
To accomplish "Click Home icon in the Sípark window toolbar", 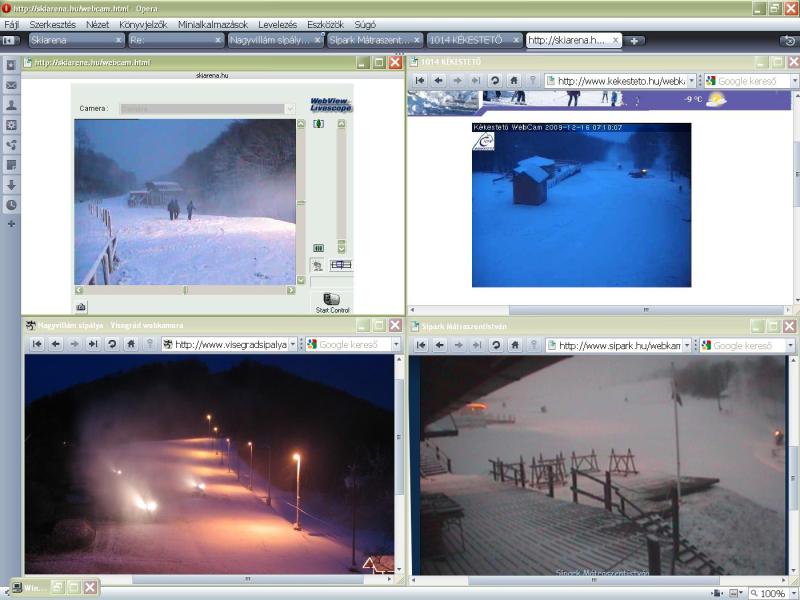I will pyautogui.click(x=514, y=345).
